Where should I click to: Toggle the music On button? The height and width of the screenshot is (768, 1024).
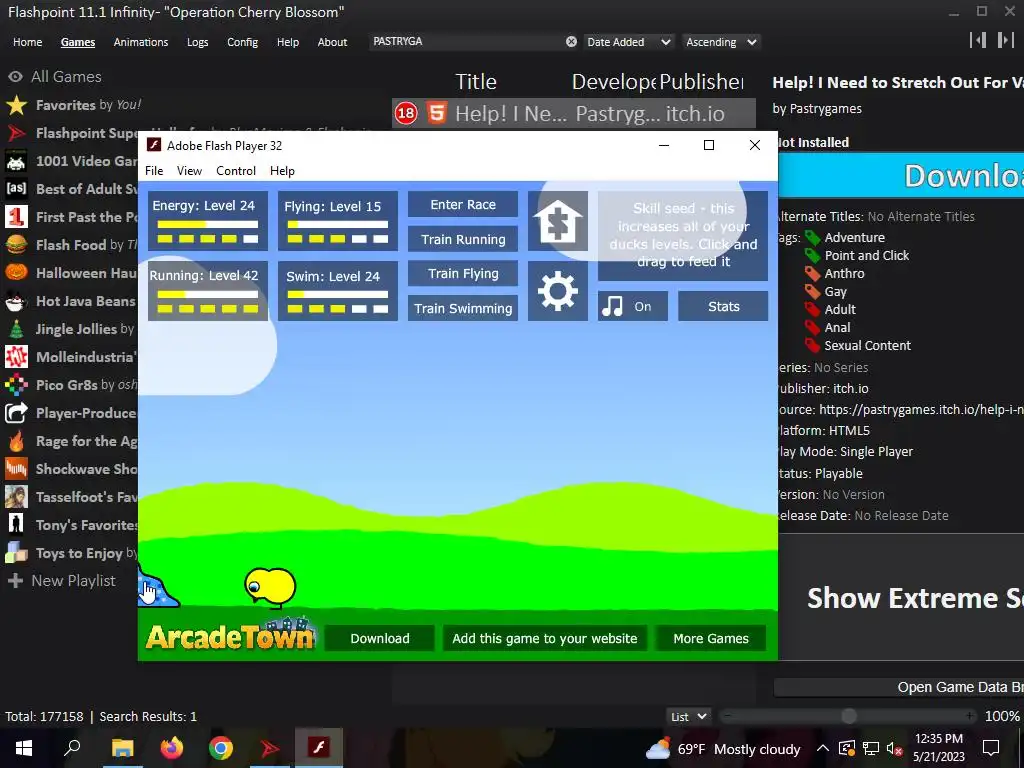click(633, 306)
